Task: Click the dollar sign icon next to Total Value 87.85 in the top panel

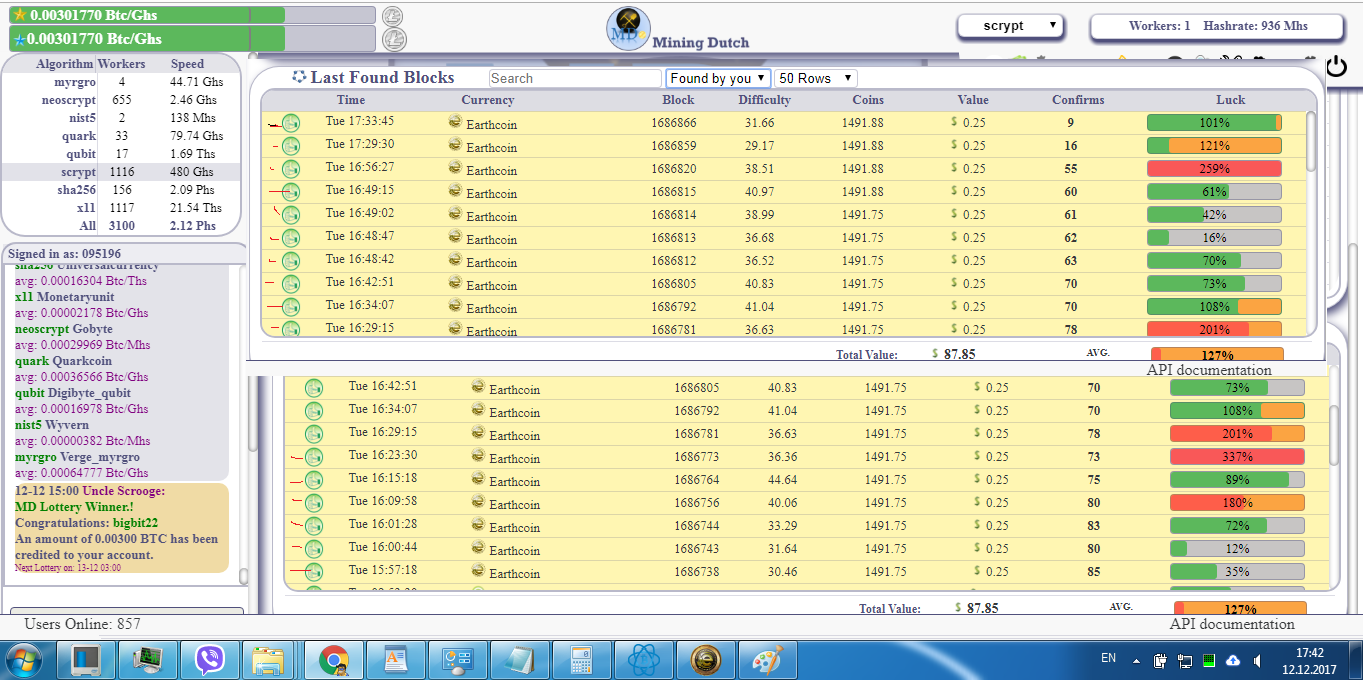Action: point(935,354)
